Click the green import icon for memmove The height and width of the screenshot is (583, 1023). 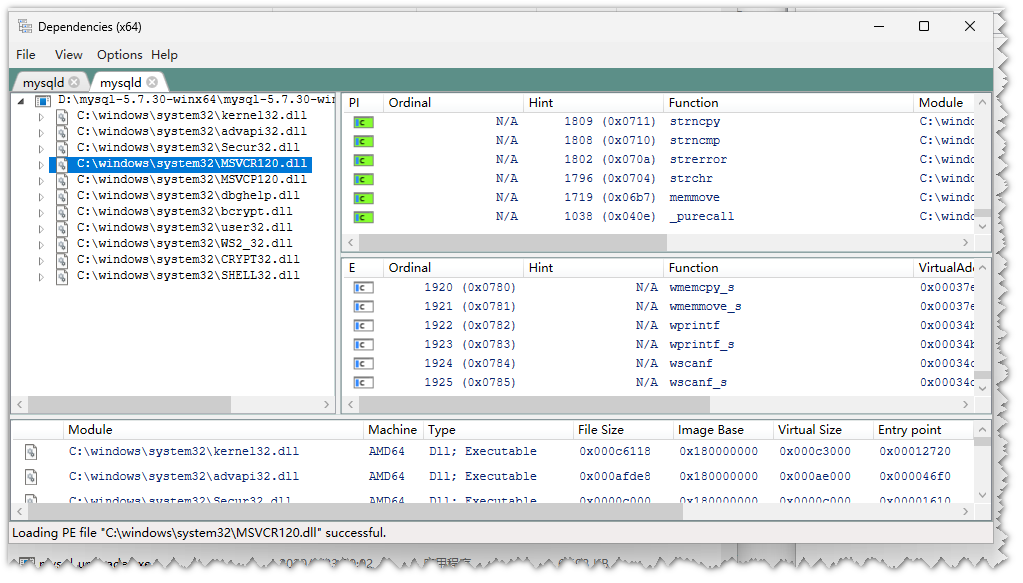pos(363,198)
